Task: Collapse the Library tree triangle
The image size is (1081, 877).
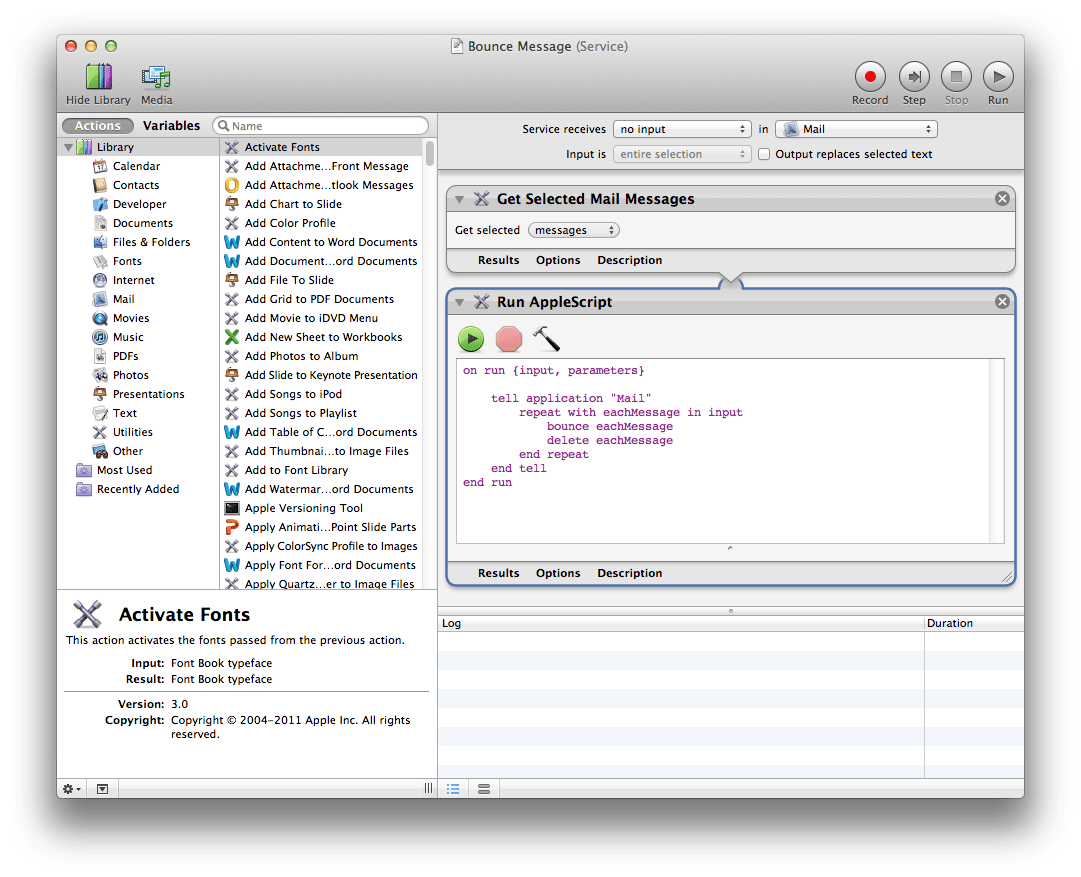Action: pyautogui.click(x=68, y=147)
